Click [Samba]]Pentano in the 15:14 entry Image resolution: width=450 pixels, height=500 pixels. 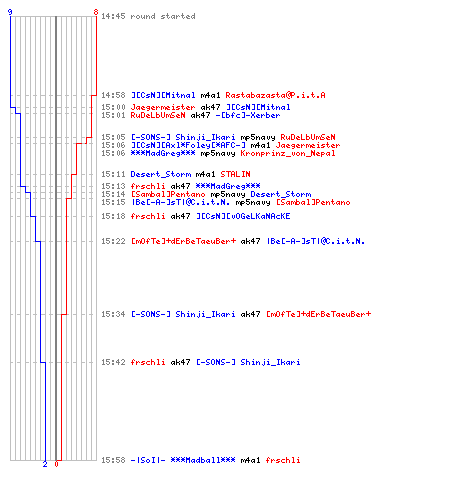[168, 194]
